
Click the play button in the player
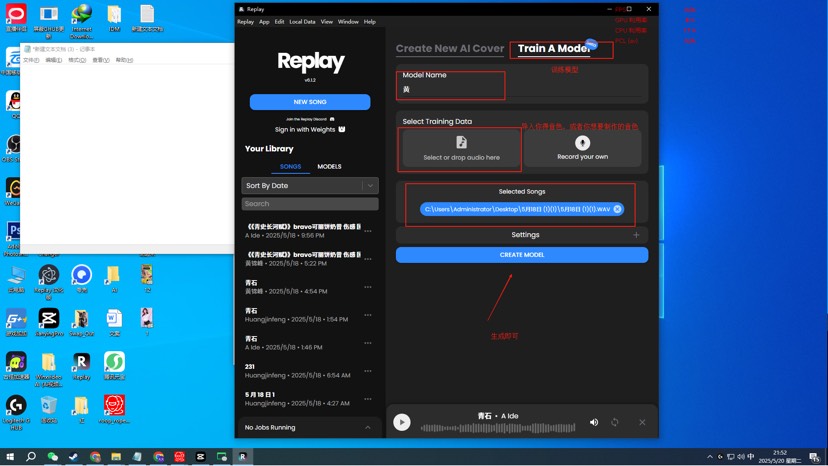click(402, 422)
